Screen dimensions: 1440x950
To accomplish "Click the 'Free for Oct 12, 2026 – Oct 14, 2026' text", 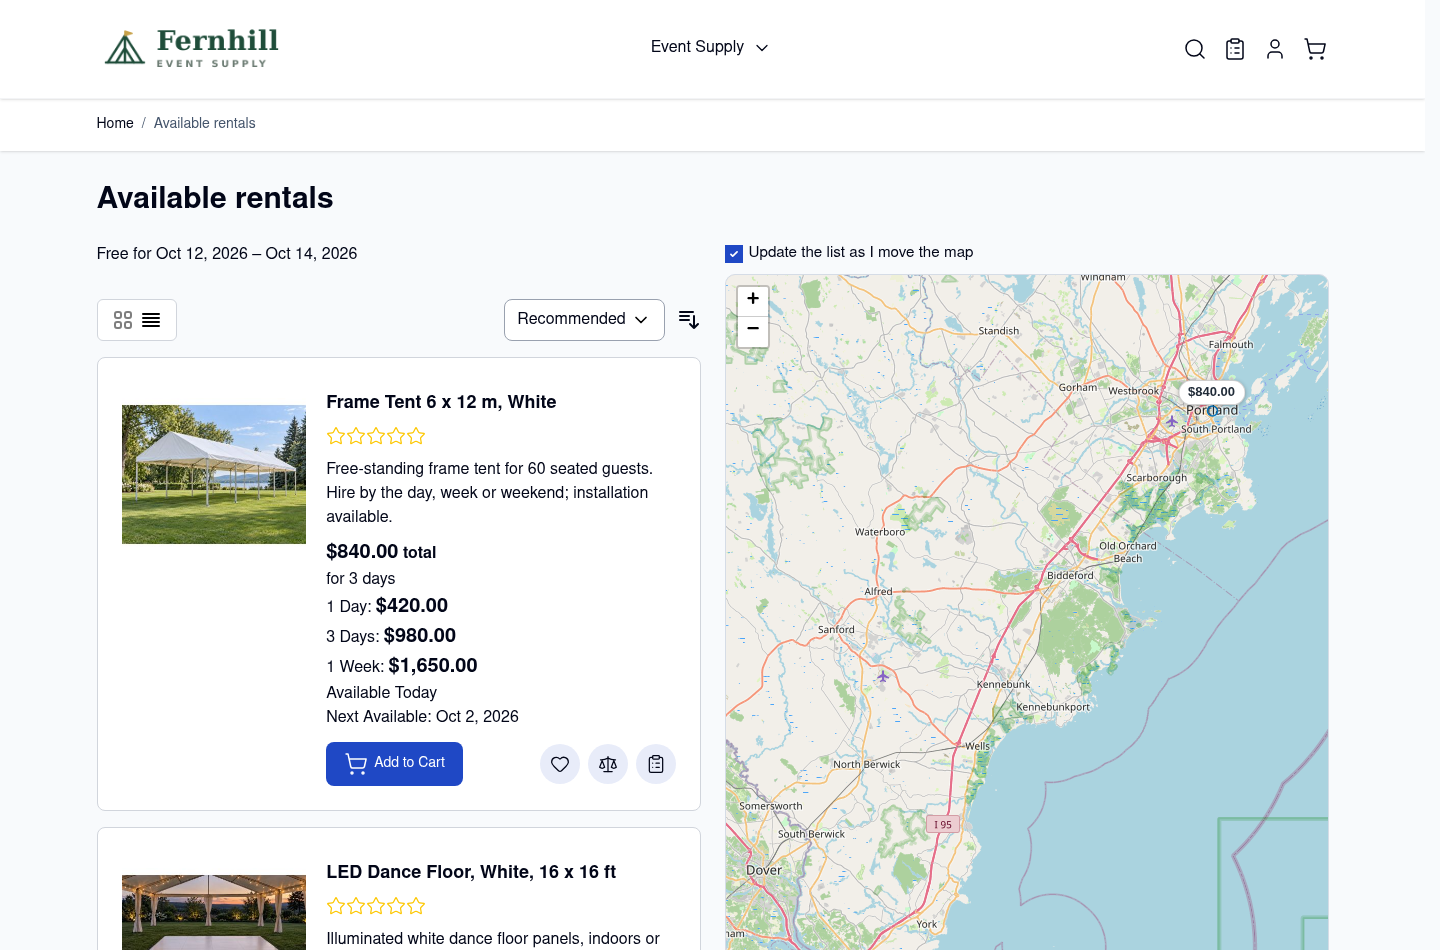I will point(227,254).
